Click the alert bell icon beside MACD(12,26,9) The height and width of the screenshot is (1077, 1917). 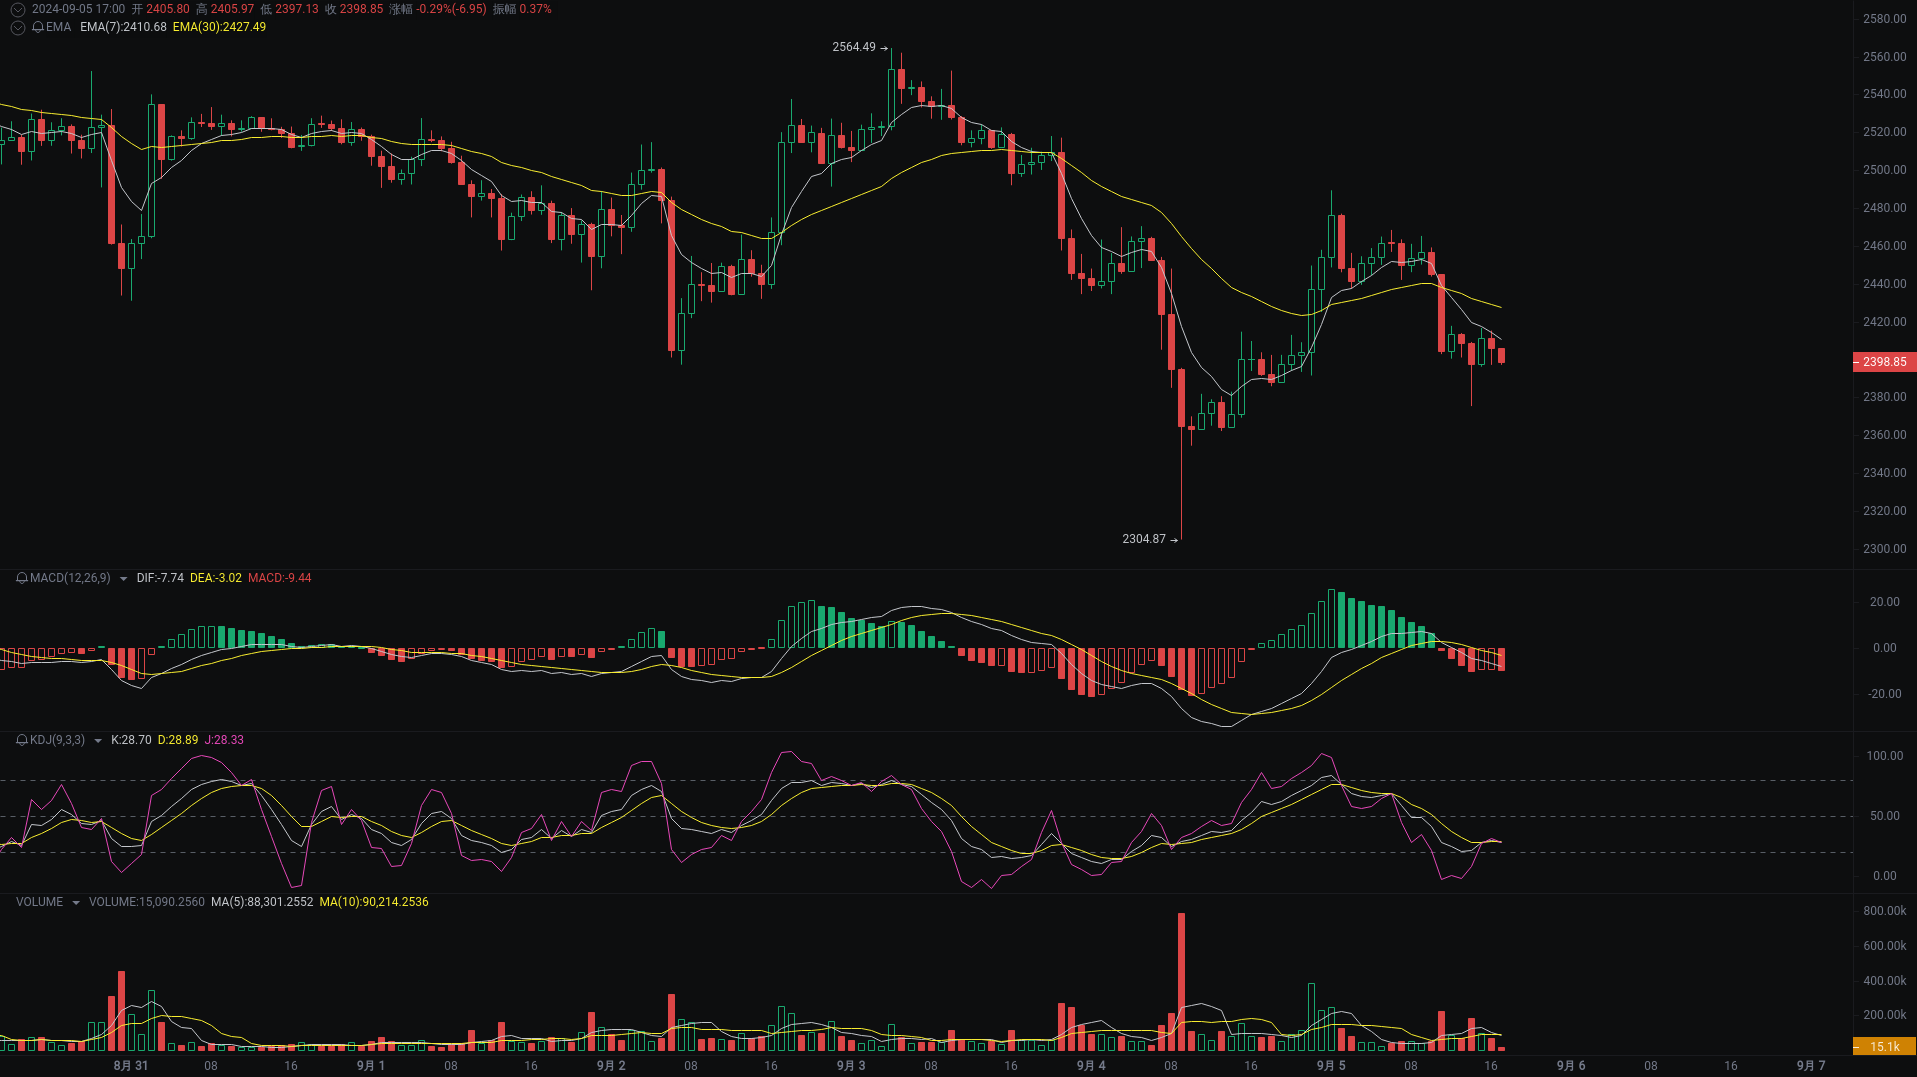pyautogui.click(x=22, y=578)
